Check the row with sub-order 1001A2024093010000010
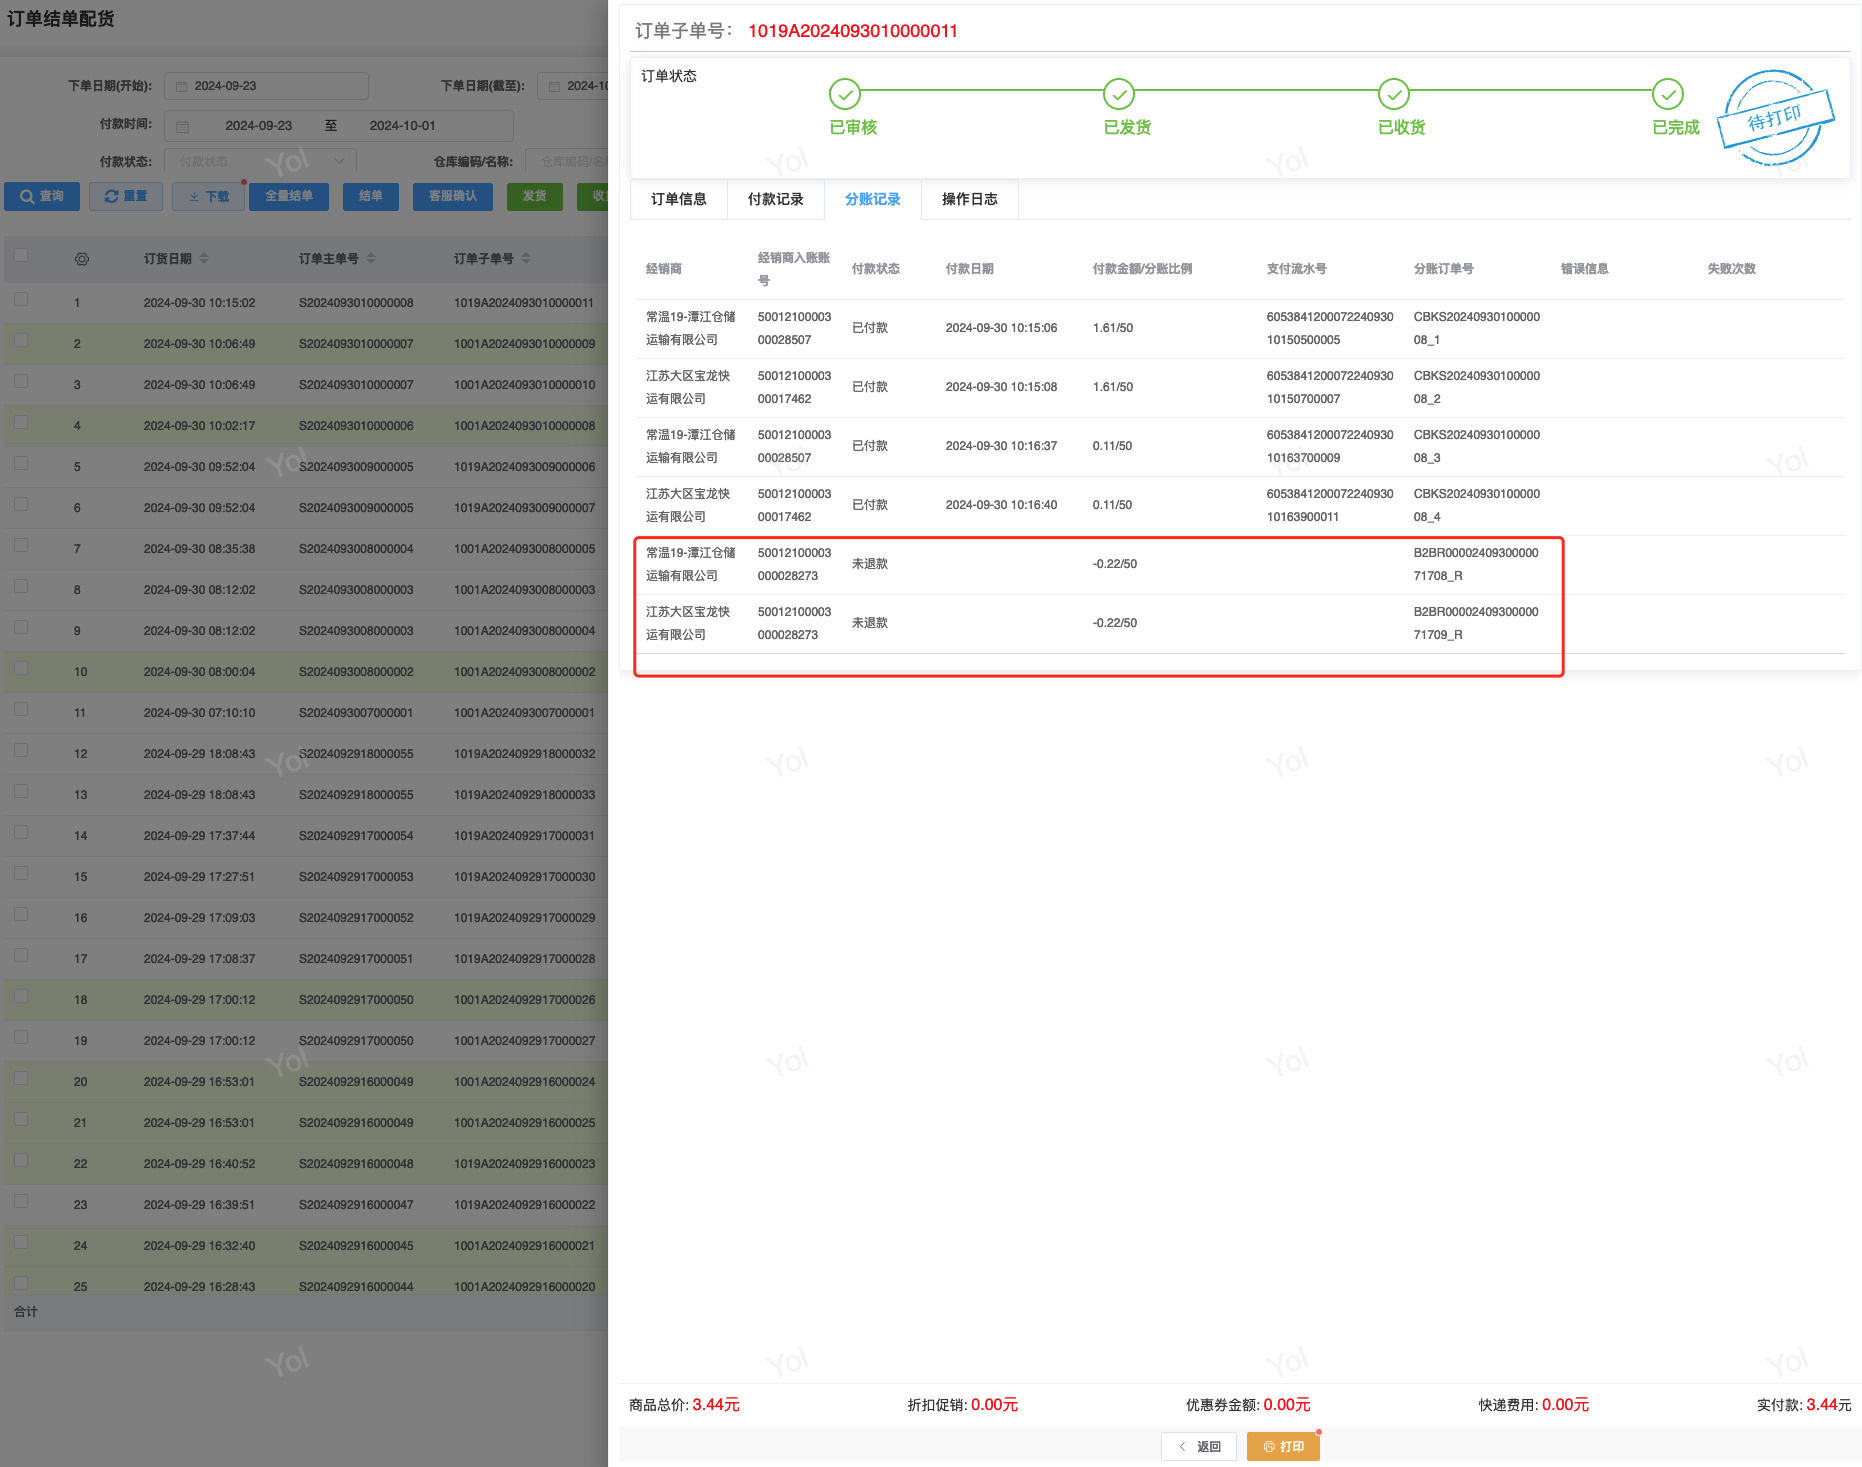The width and height of the screenshot is (1862, 1467). click(x=21, y=381)
